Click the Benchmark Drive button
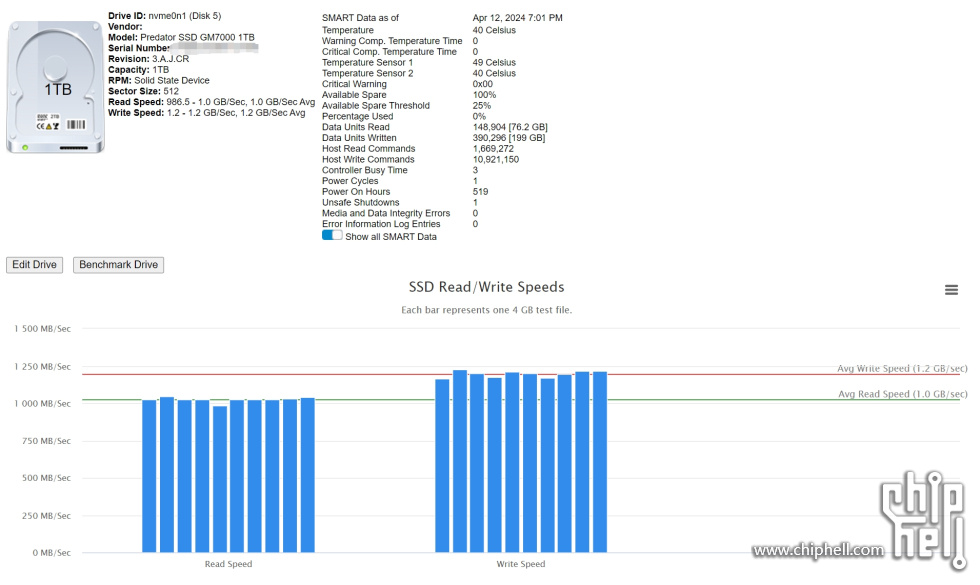The height and width of the screenshot is (585, 980). (118, 265)
